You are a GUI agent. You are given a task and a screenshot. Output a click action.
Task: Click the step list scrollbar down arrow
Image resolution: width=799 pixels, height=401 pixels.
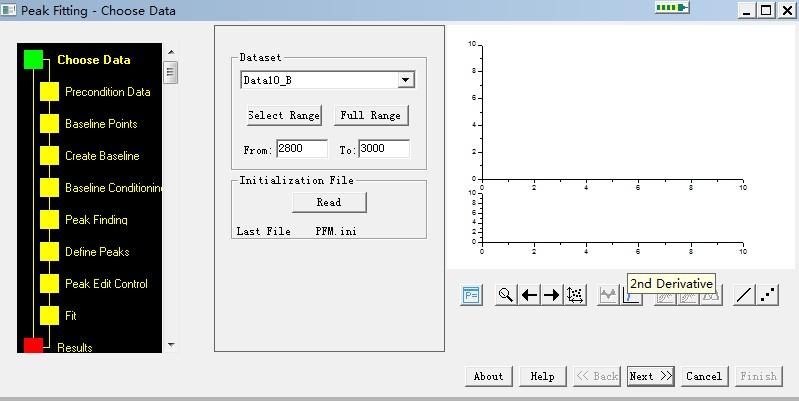[x=171, y=345]
